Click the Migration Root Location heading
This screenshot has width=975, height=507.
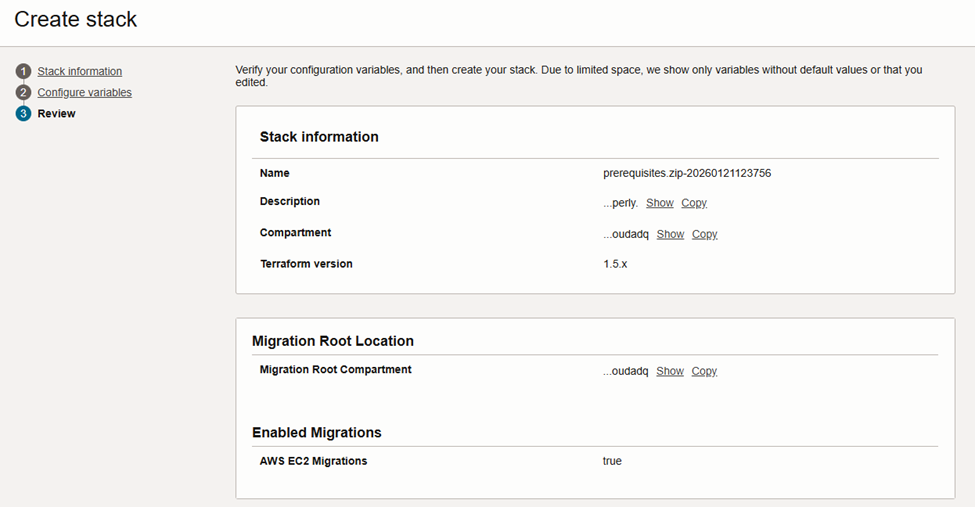click(332, 341)
